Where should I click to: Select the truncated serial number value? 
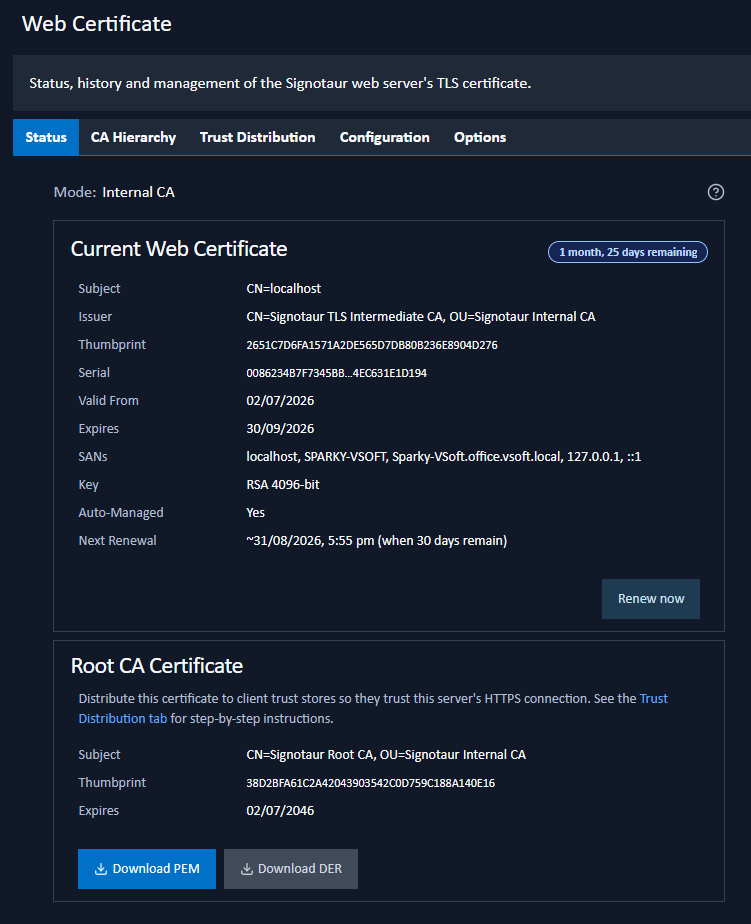point(336,373)
